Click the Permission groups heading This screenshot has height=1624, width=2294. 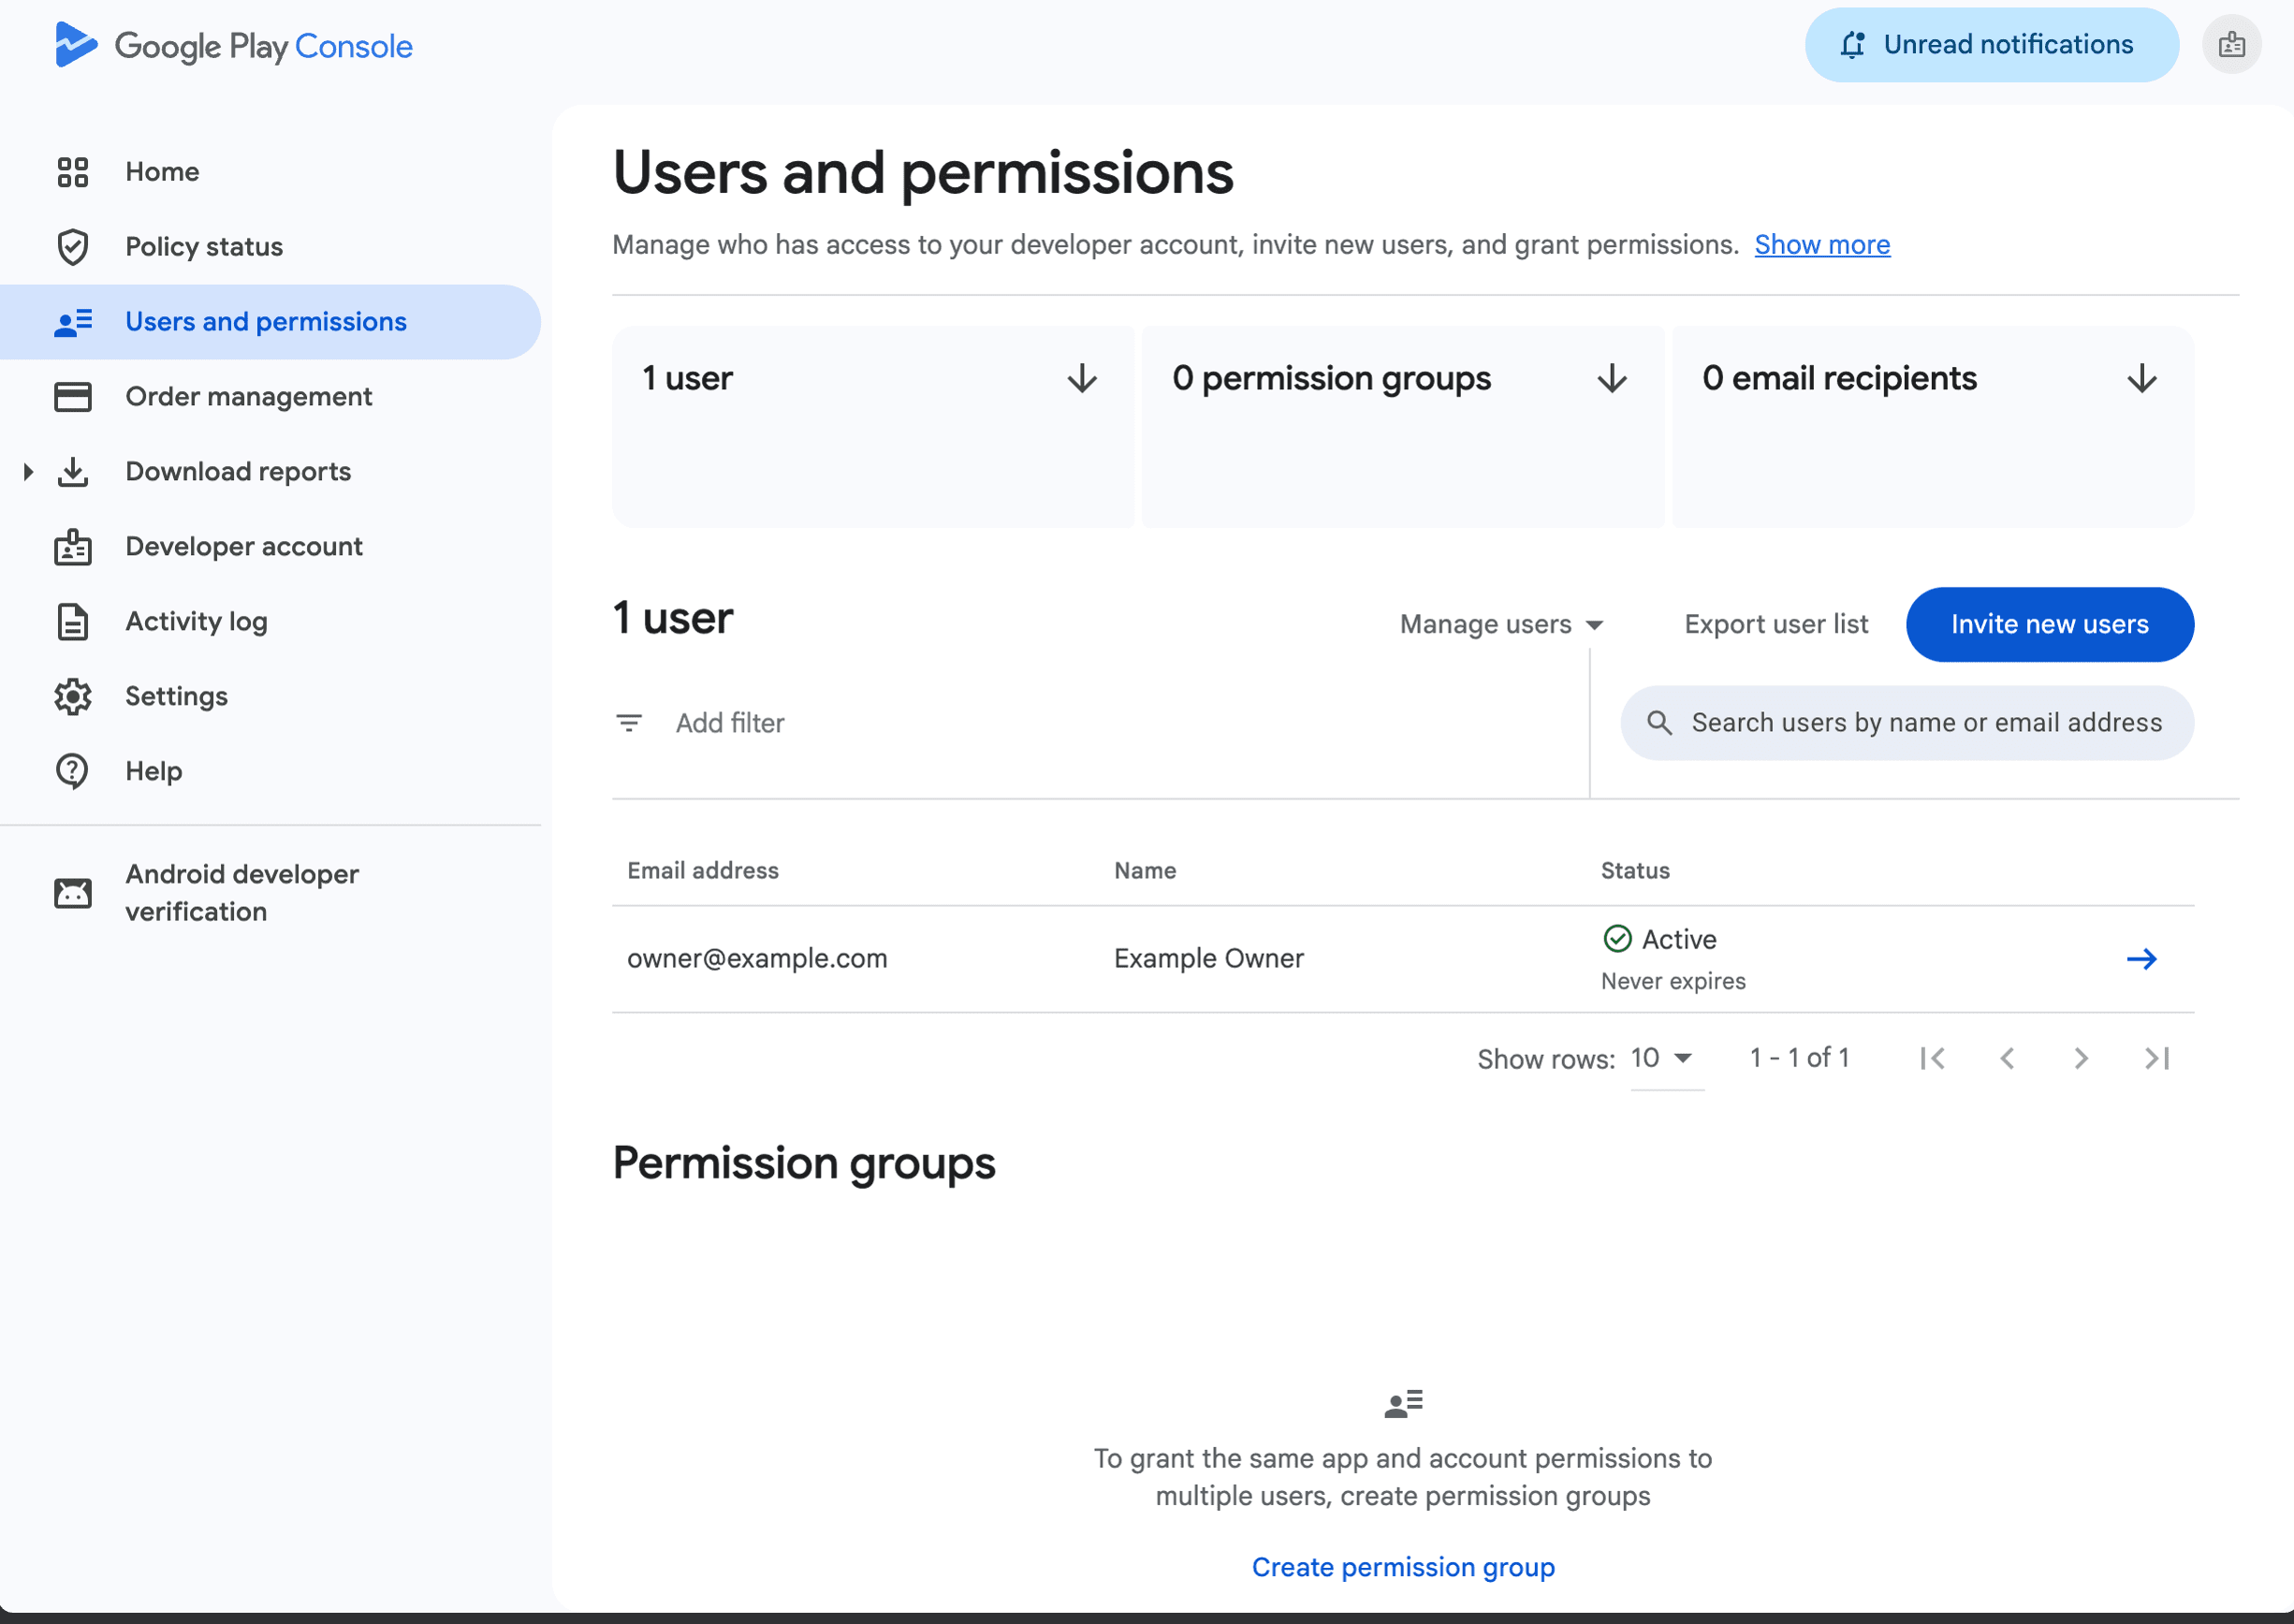(x=804, y=1163)
